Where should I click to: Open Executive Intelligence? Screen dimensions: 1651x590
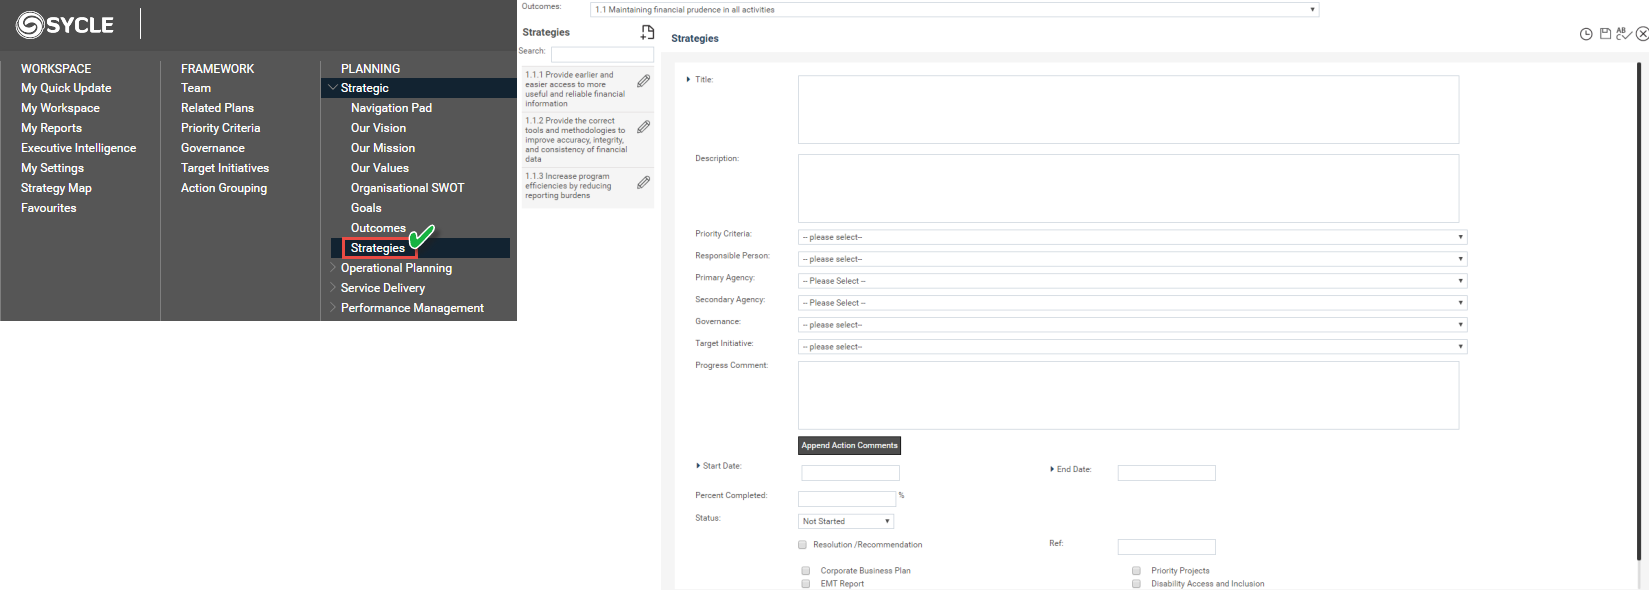click(x=78, y=148)
